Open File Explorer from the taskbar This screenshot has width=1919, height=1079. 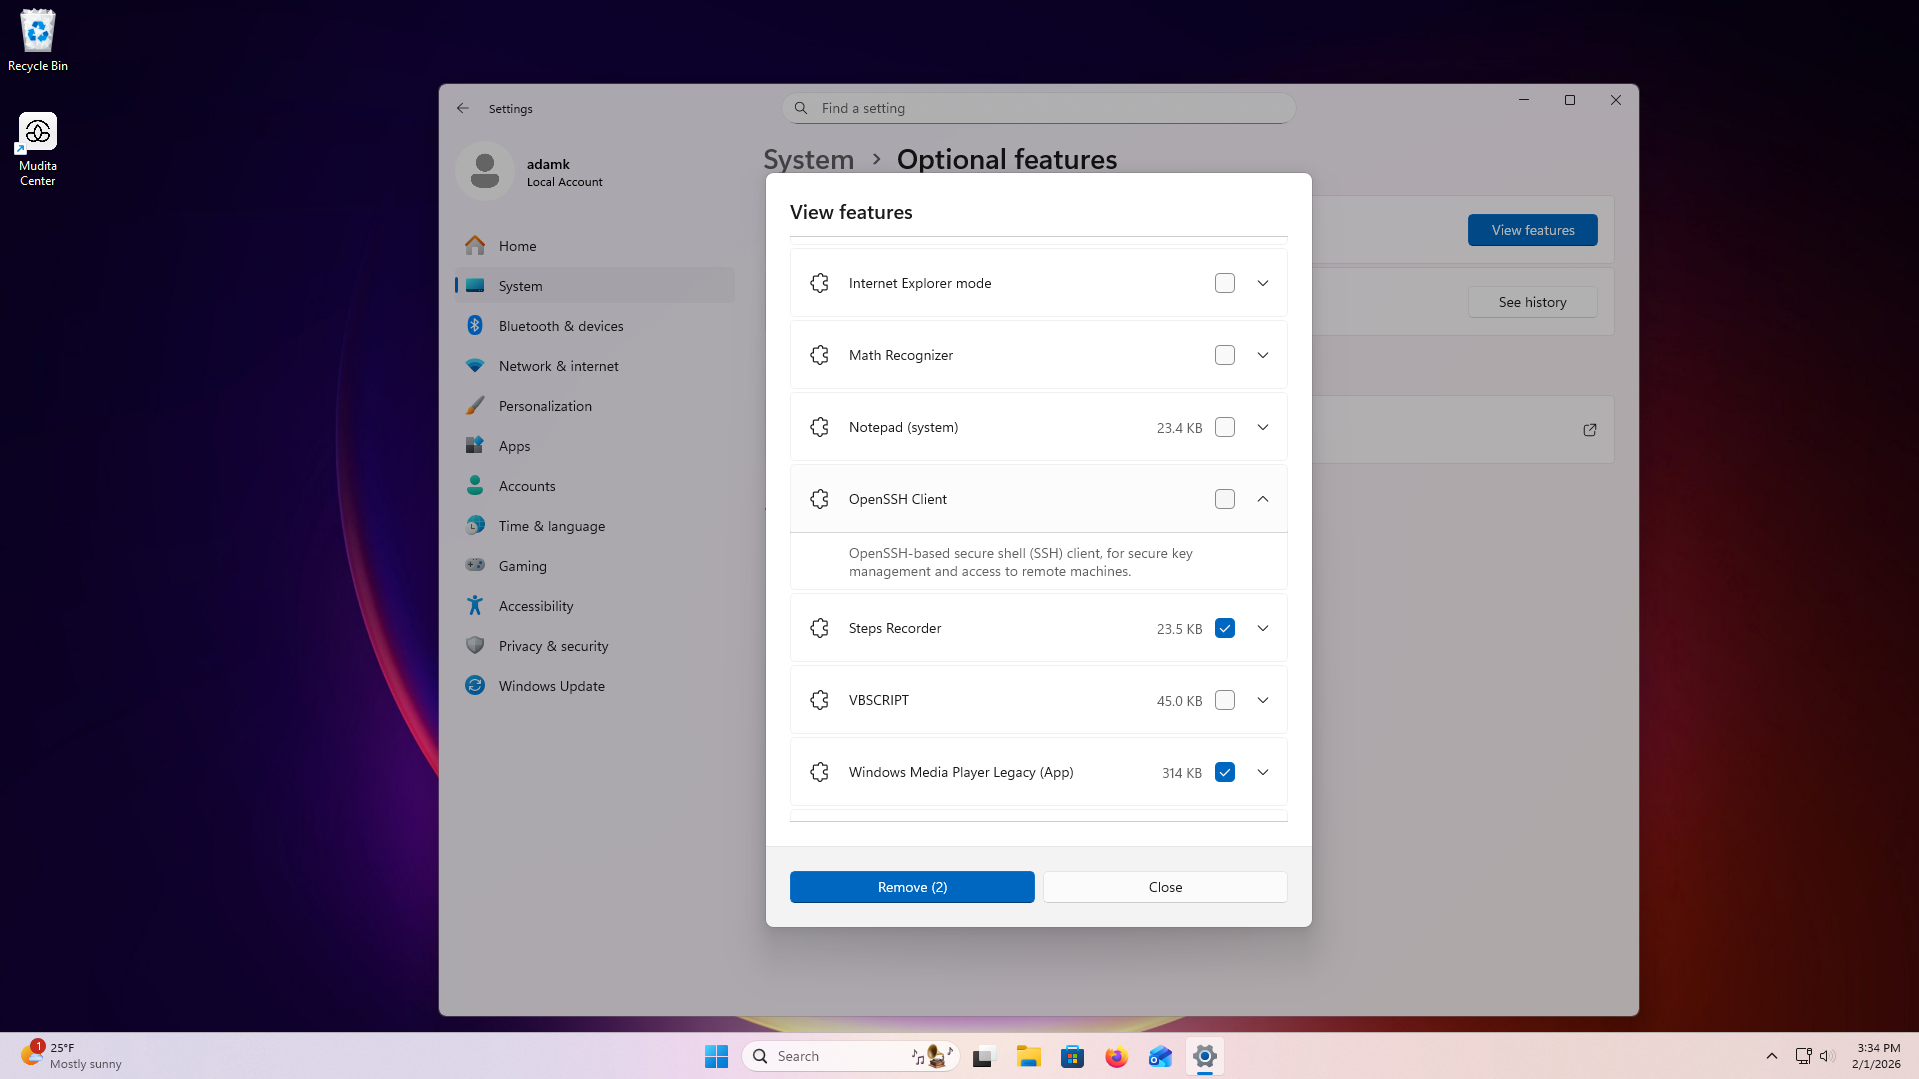pyautogui.click(x=1029, y=1056)
